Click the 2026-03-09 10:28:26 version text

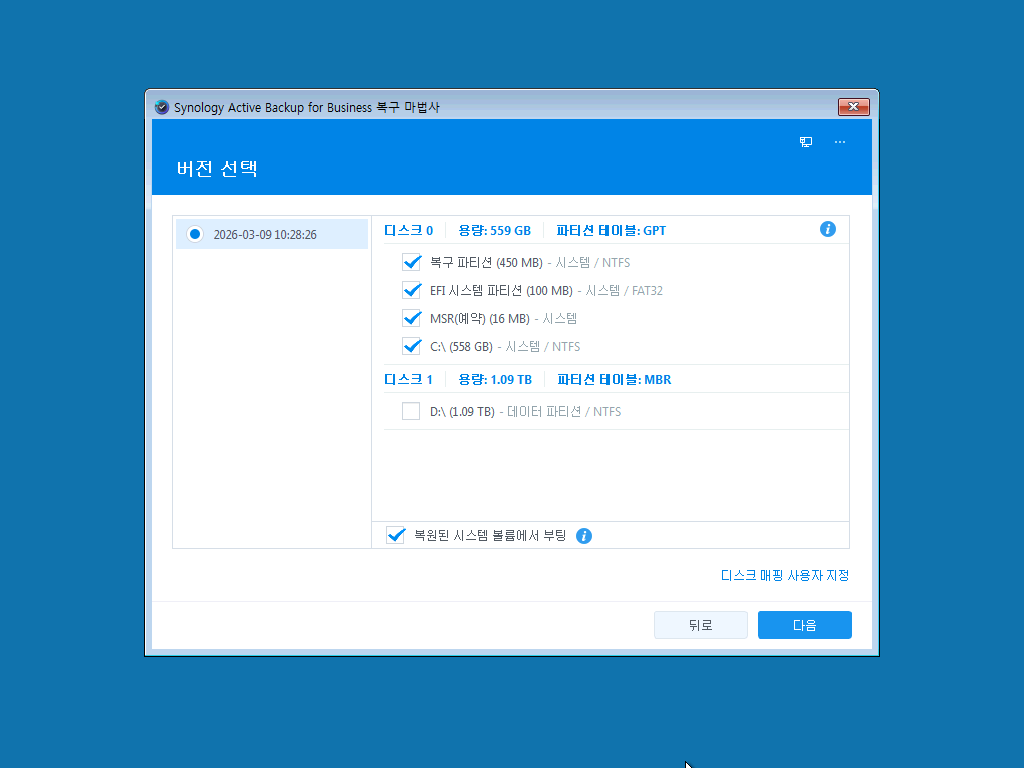tap(265, 234)
